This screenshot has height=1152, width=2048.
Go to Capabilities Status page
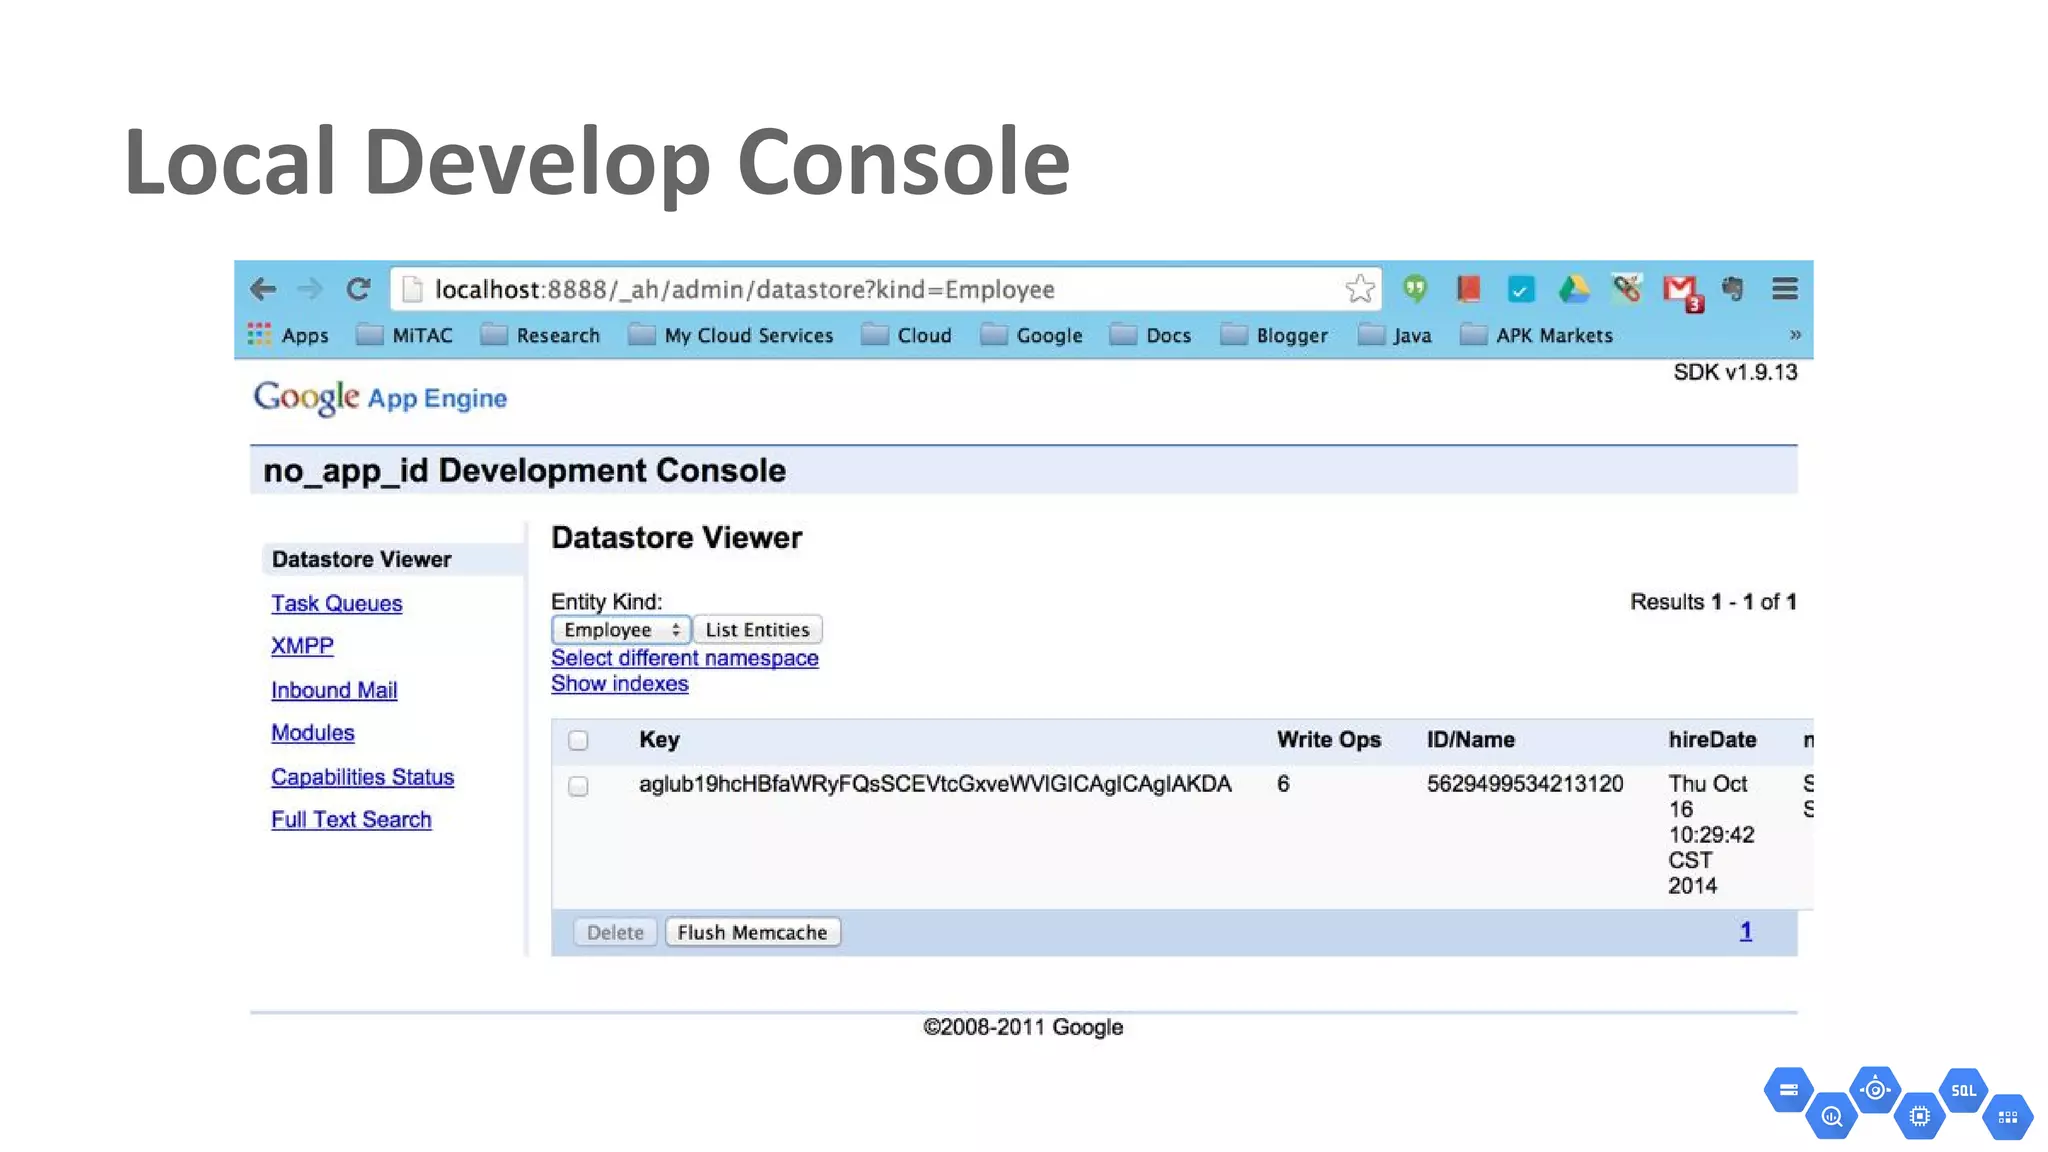coord(362,777)
